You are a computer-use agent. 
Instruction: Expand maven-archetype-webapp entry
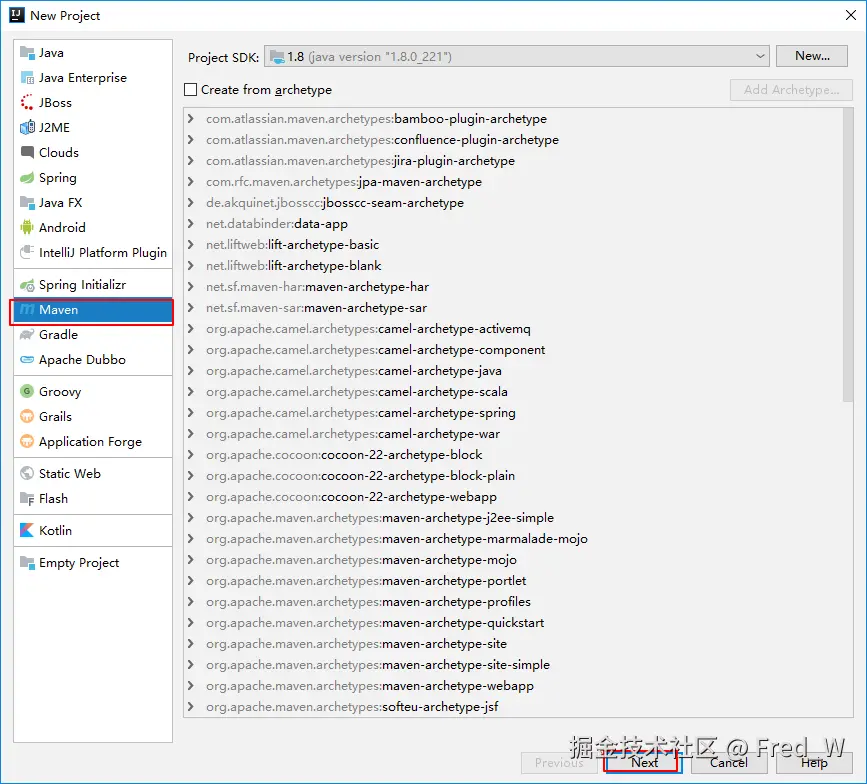click(191, 686)
